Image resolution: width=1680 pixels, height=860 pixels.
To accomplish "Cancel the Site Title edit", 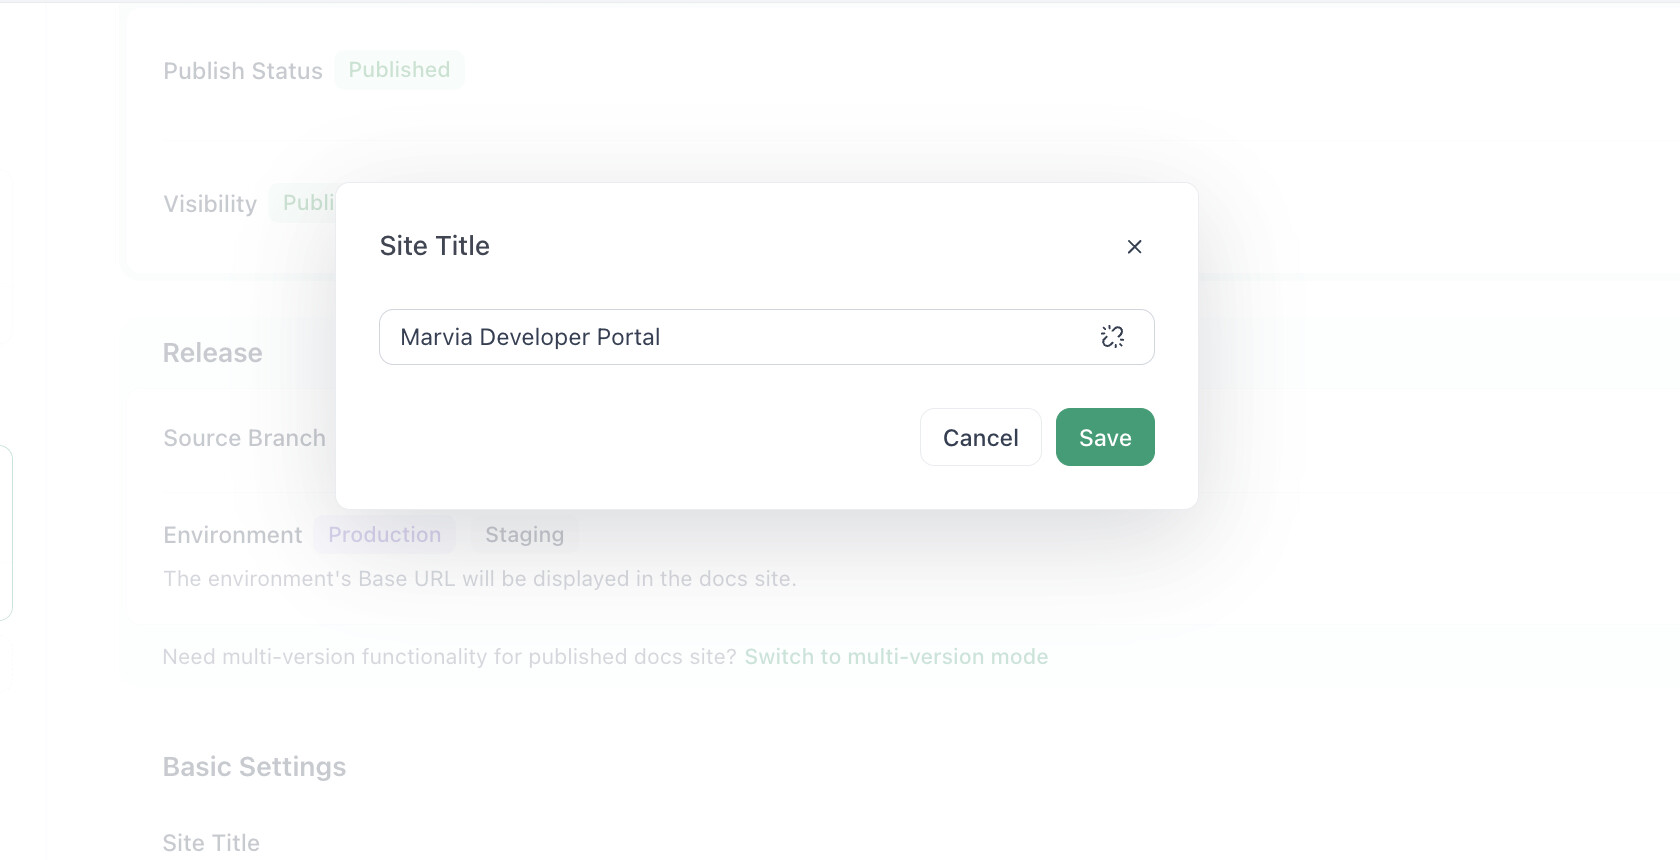I will [x=980, y=437].
